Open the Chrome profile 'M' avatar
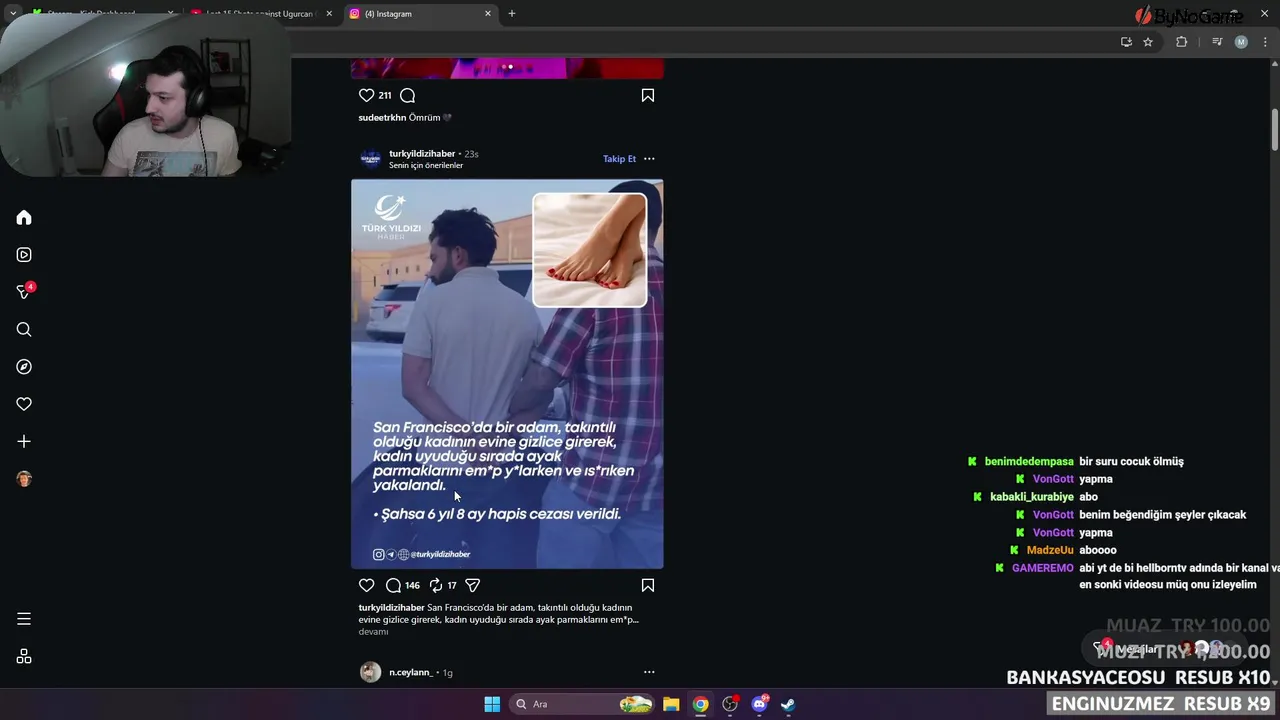1280x720 pixels. click(x=1241, y=42)
